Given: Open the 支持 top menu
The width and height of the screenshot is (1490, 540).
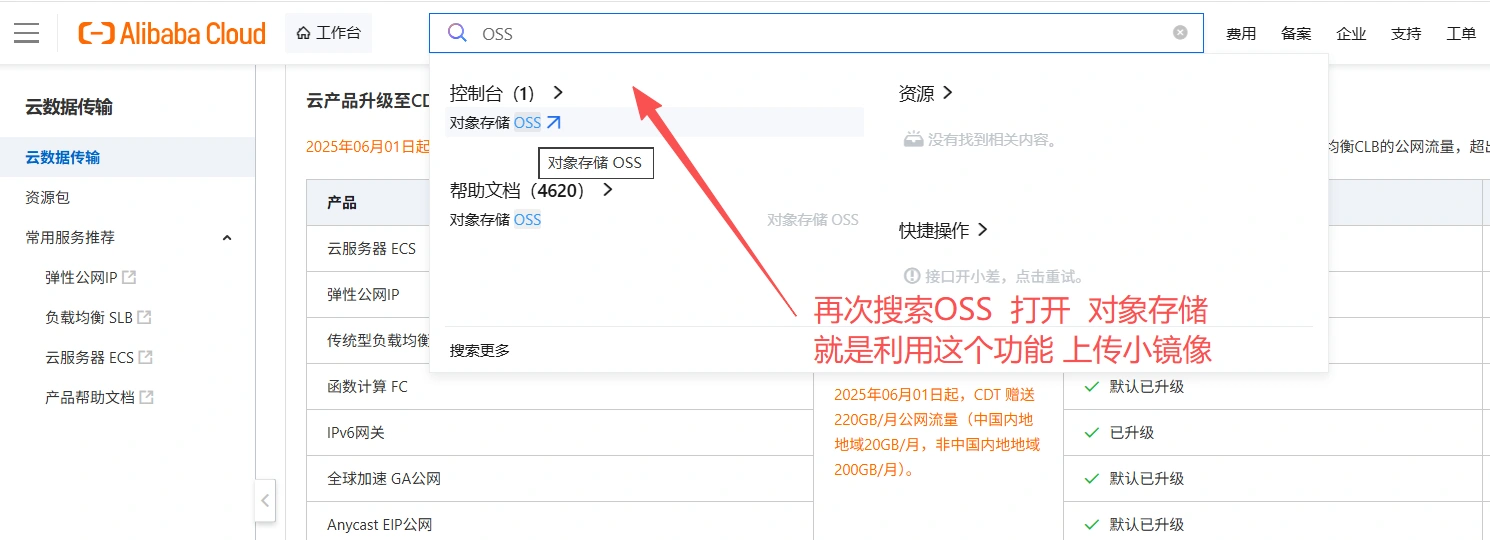Looking at the screenshot, I should [x=1406, y=34].
